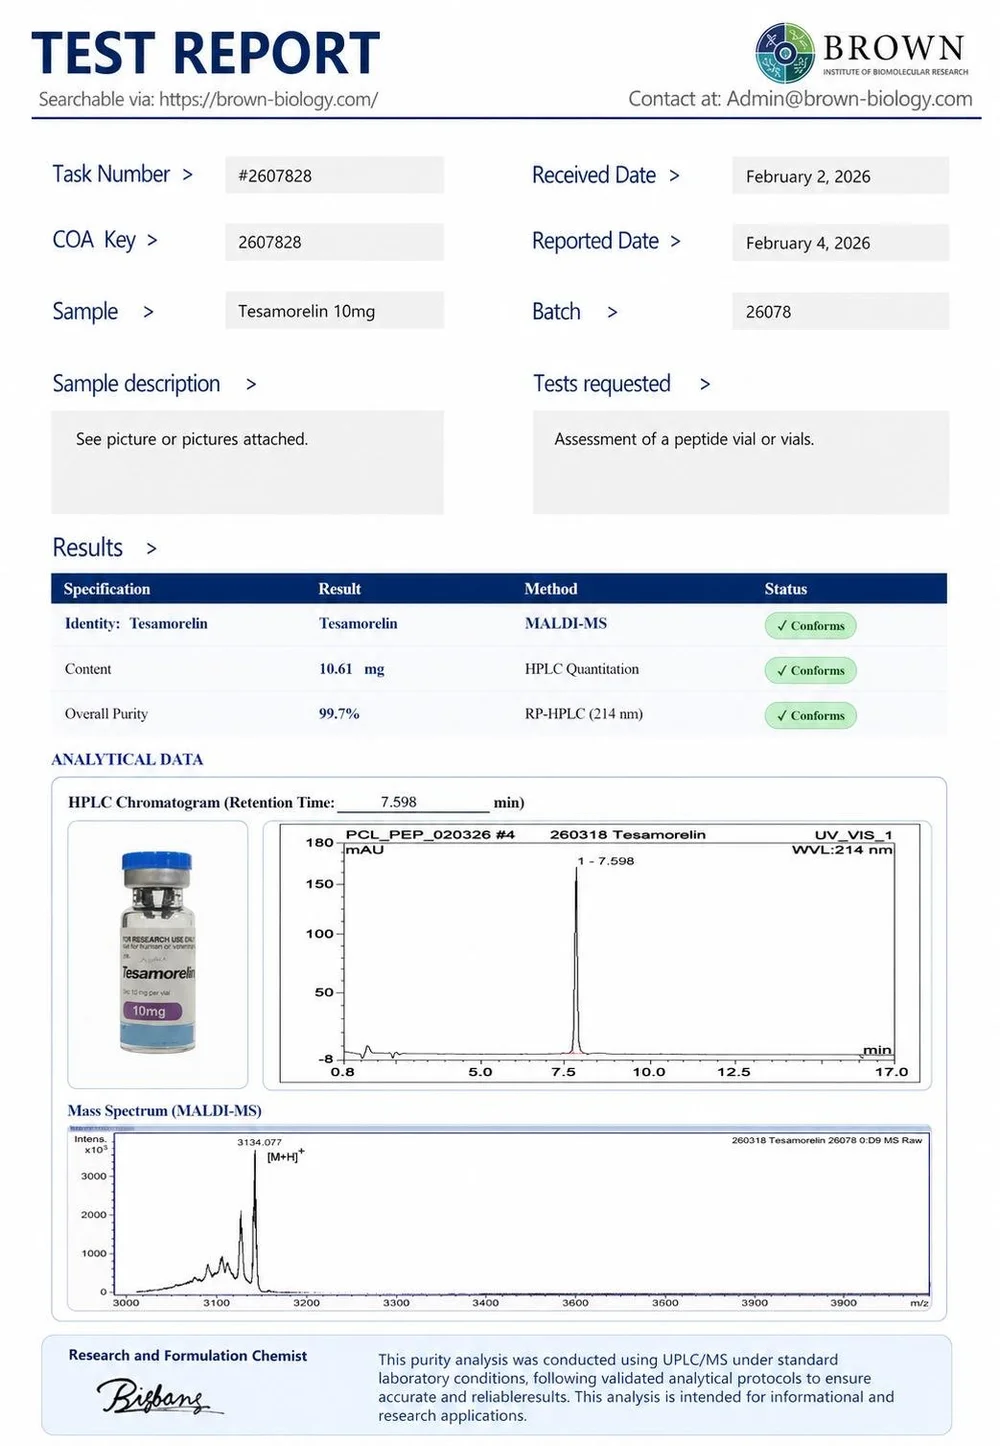Click the arrow beside Batch label
This screenshot has height=1446, width=1000.
tap(612, 312)
